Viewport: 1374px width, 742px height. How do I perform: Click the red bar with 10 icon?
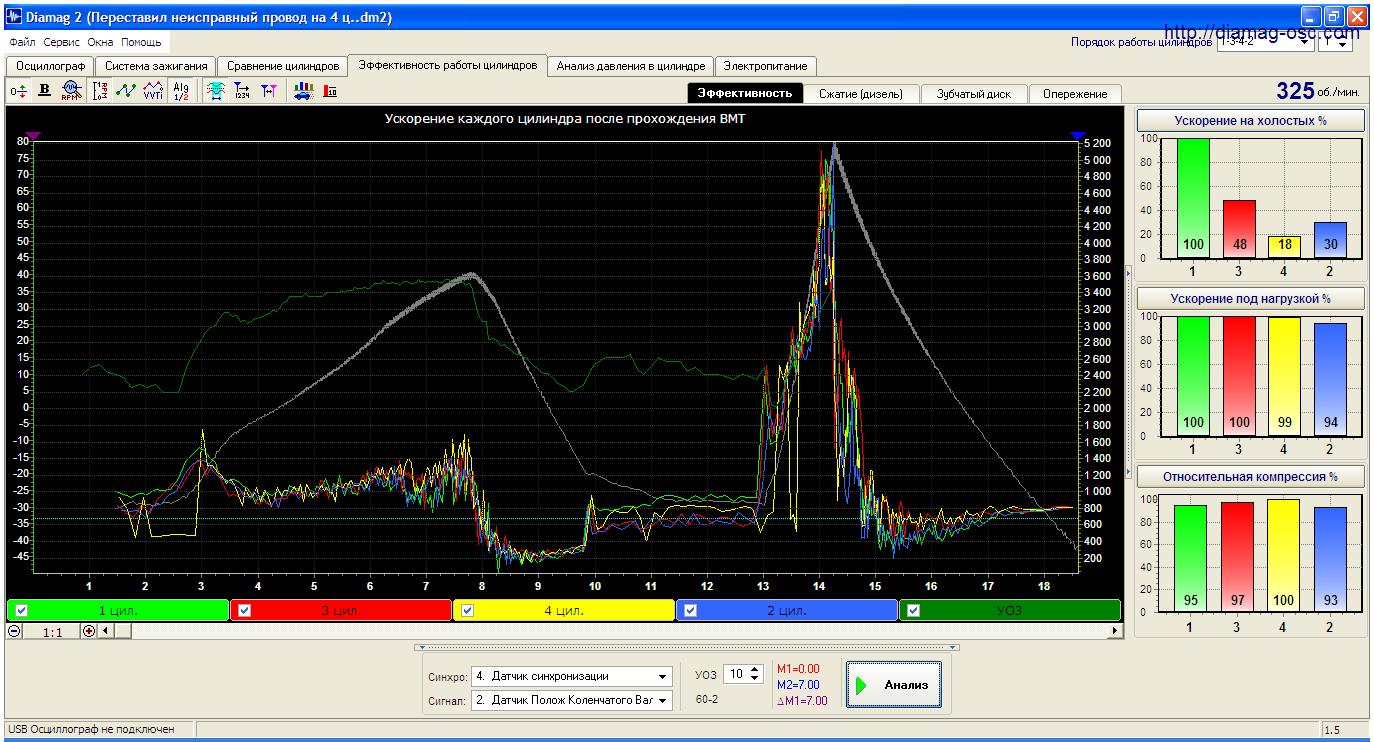[330, 91]
